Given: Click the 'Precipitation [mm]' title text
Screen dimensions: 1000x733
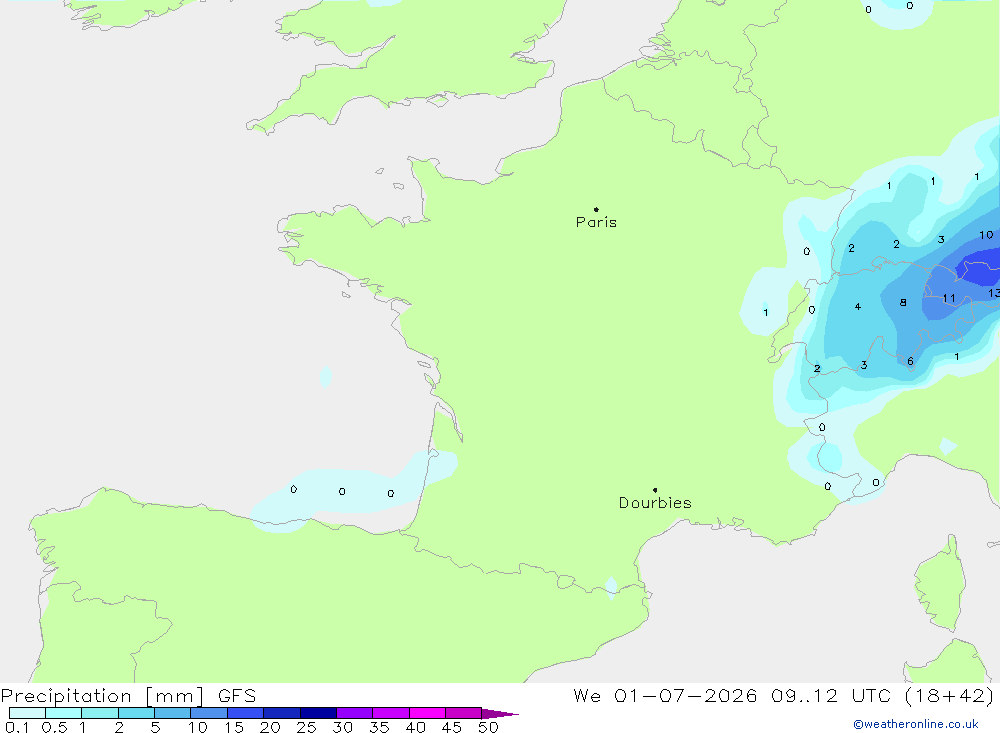Looking at the screenshot, I should click(x=102, y=696).
